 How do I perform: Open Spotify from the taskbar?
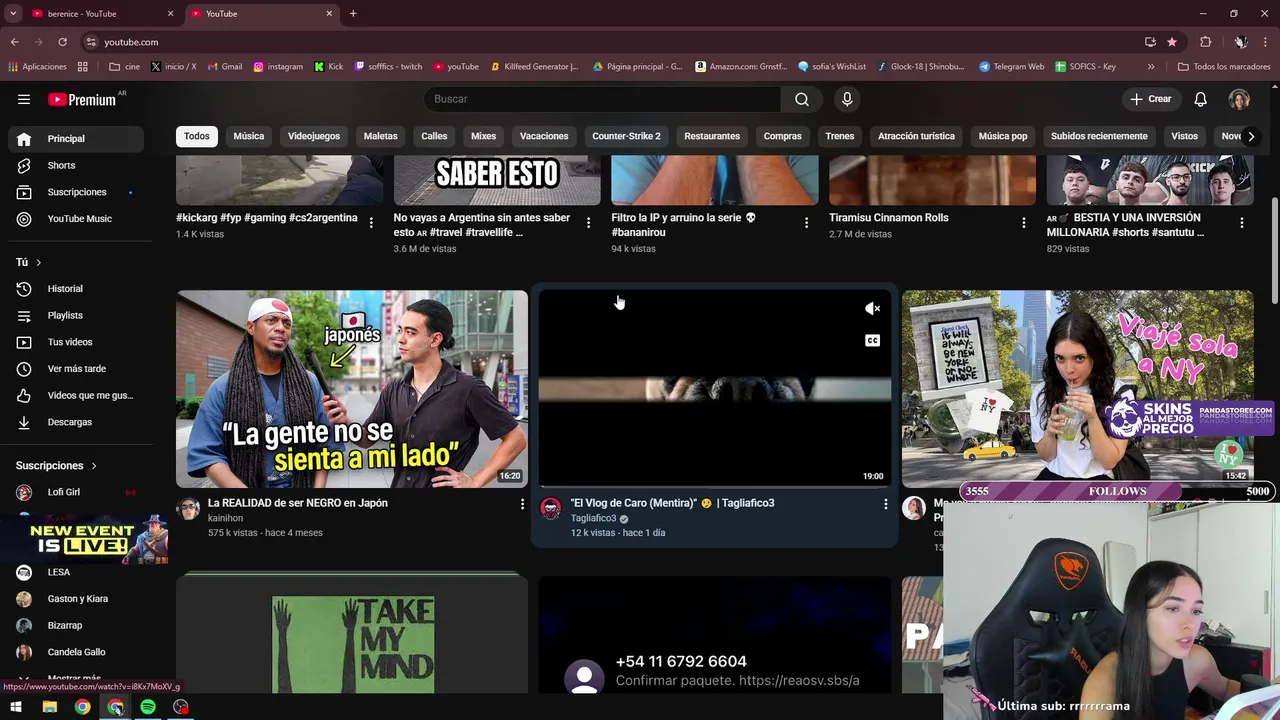148,707
